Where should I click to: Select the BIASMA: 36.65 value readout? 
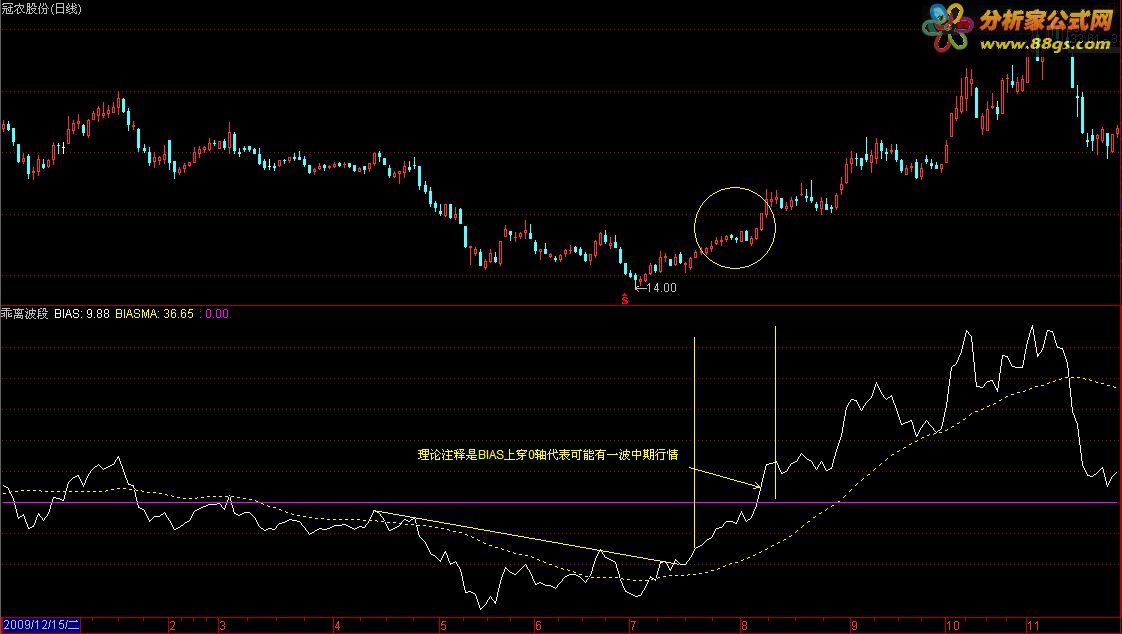click(154, 313)
